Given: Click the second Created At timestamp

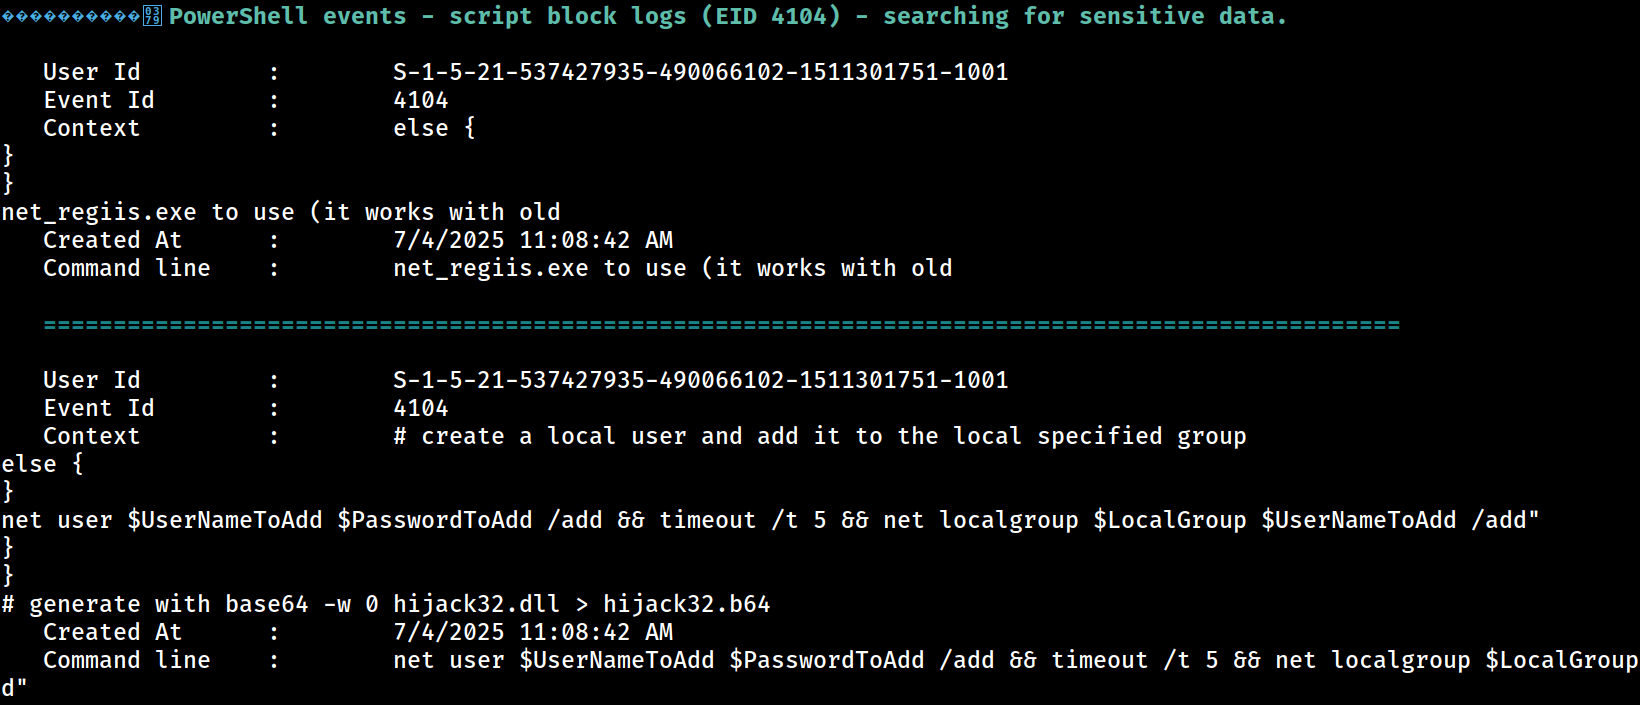Looking at the screenshot, I should (533, 632).
